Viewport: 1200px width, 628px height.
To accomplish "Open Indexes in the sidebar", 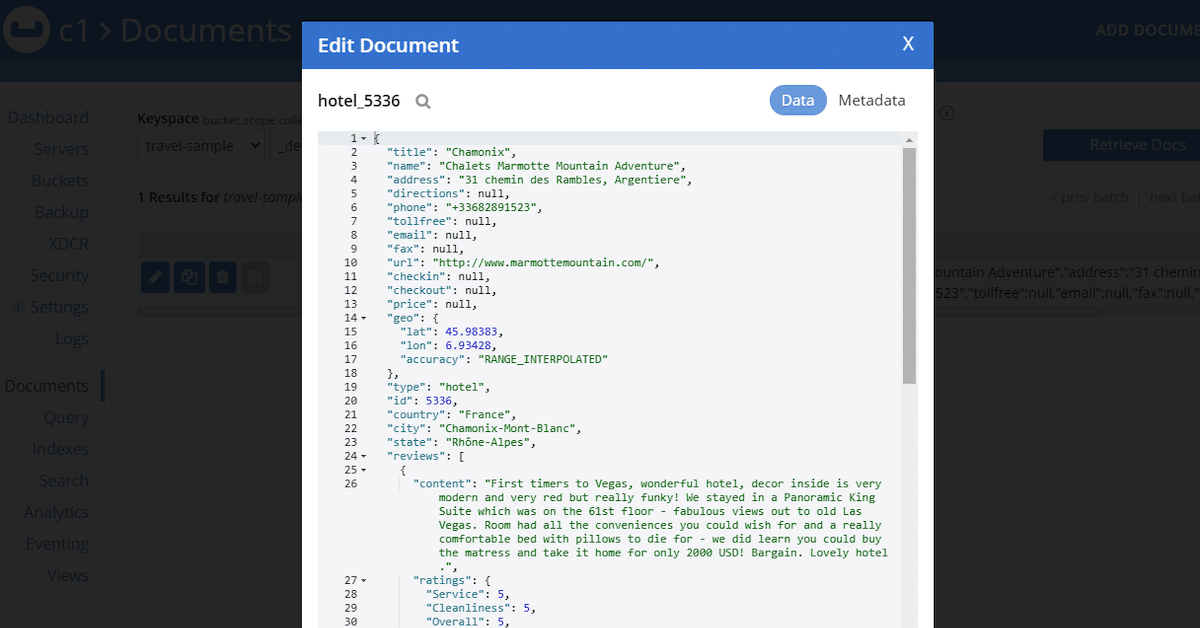I will pyautogui.click(x=60, y=449).
